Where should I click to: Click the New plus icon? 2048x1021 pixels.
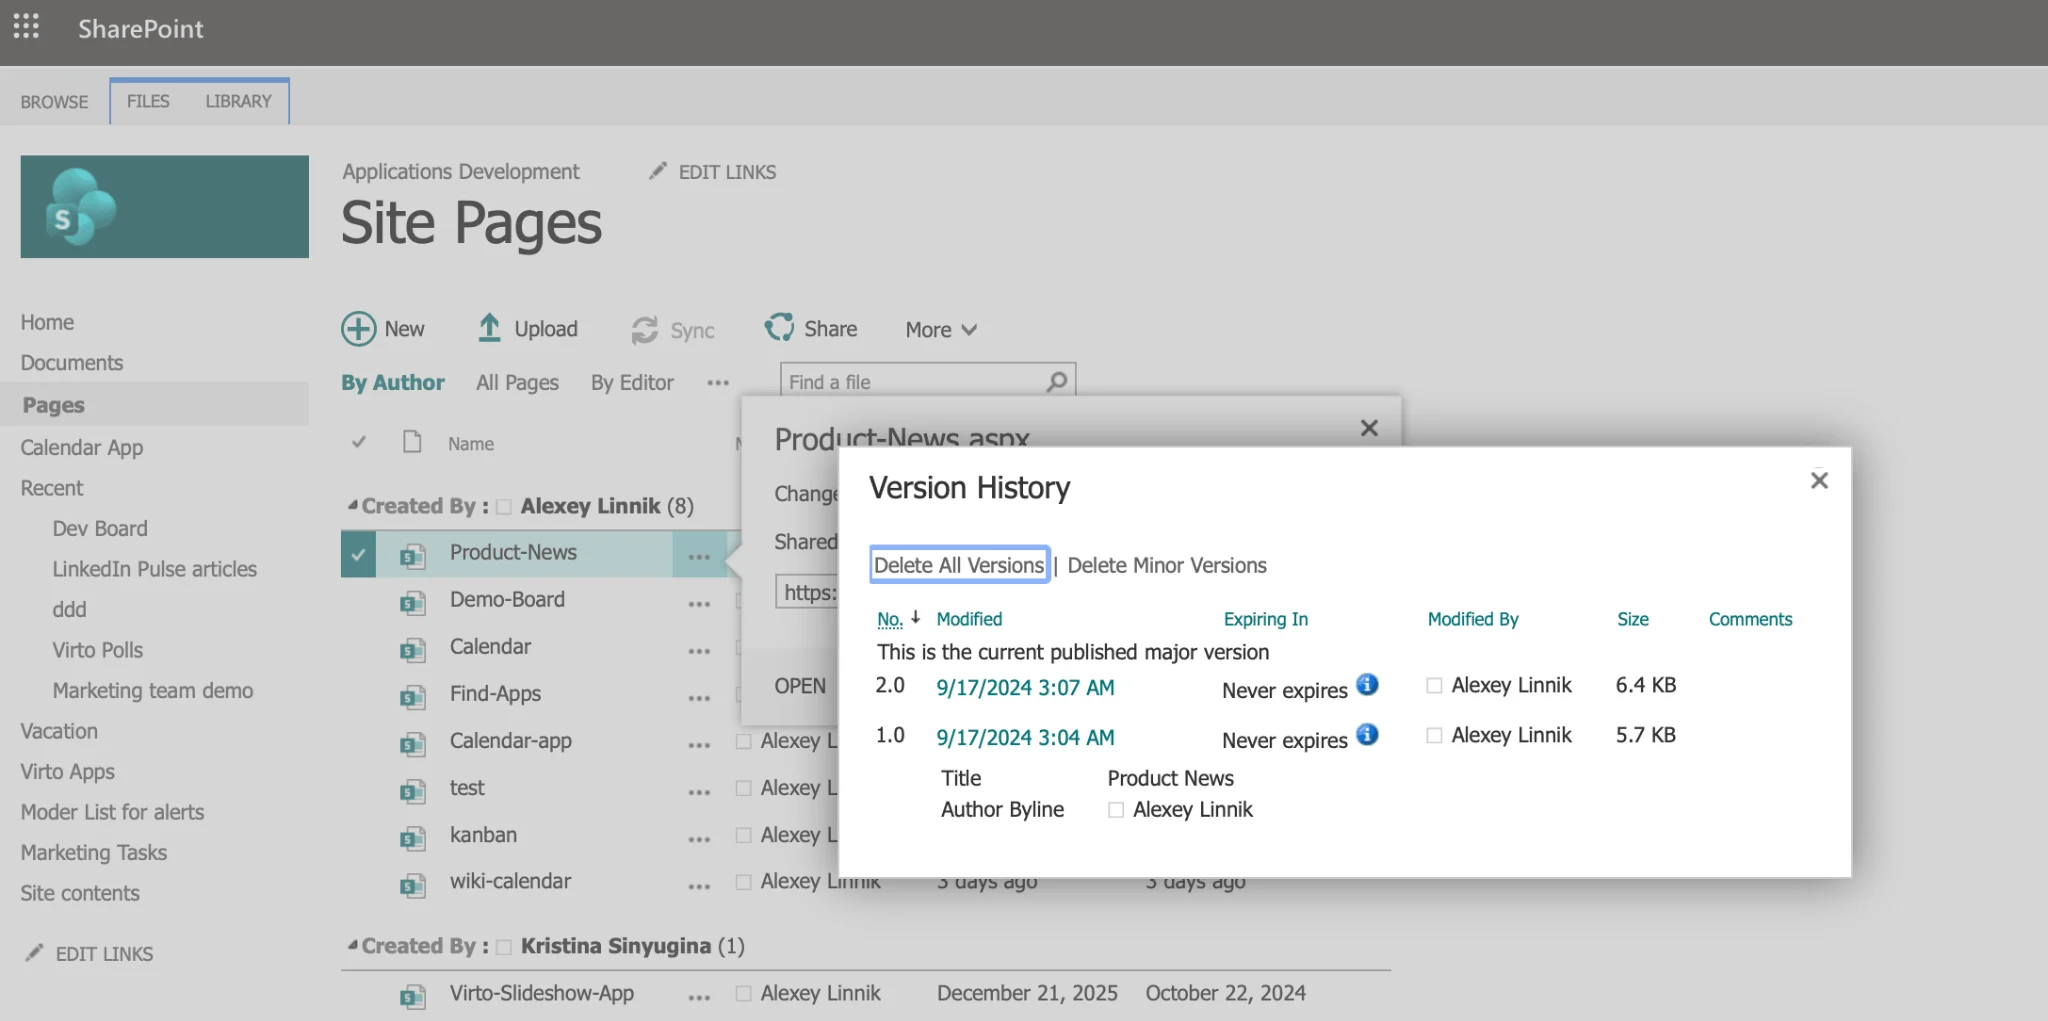pyautogui.click(x=359, y=329)
